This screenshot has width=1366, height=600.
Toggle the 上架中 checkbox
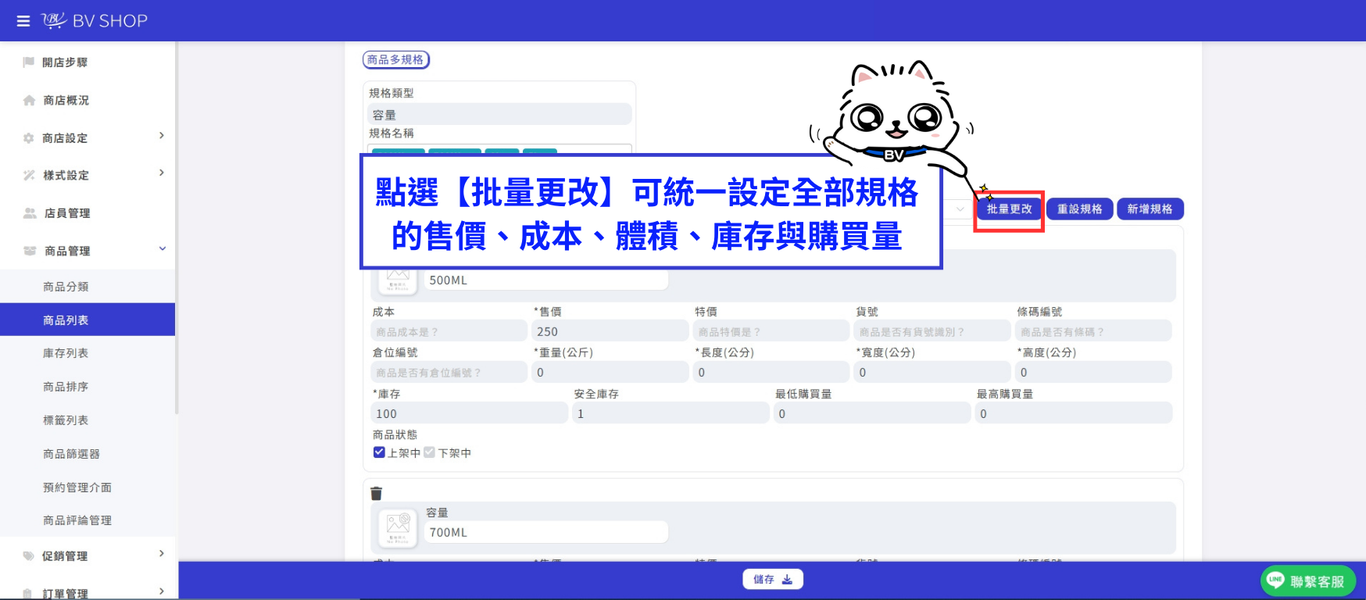point(379,452)
